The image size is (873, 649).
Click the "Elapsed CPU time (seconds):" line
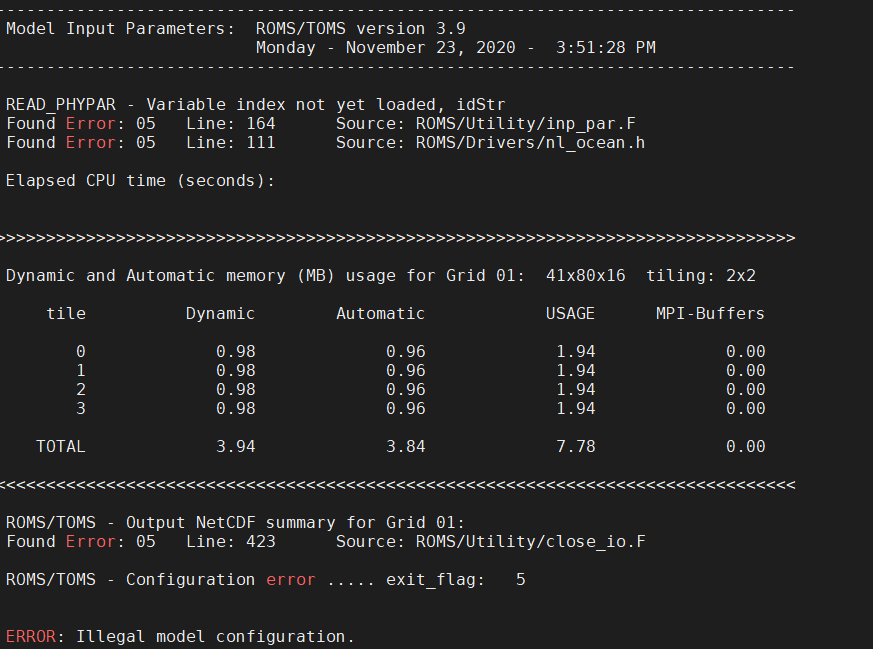click(140, 181)
